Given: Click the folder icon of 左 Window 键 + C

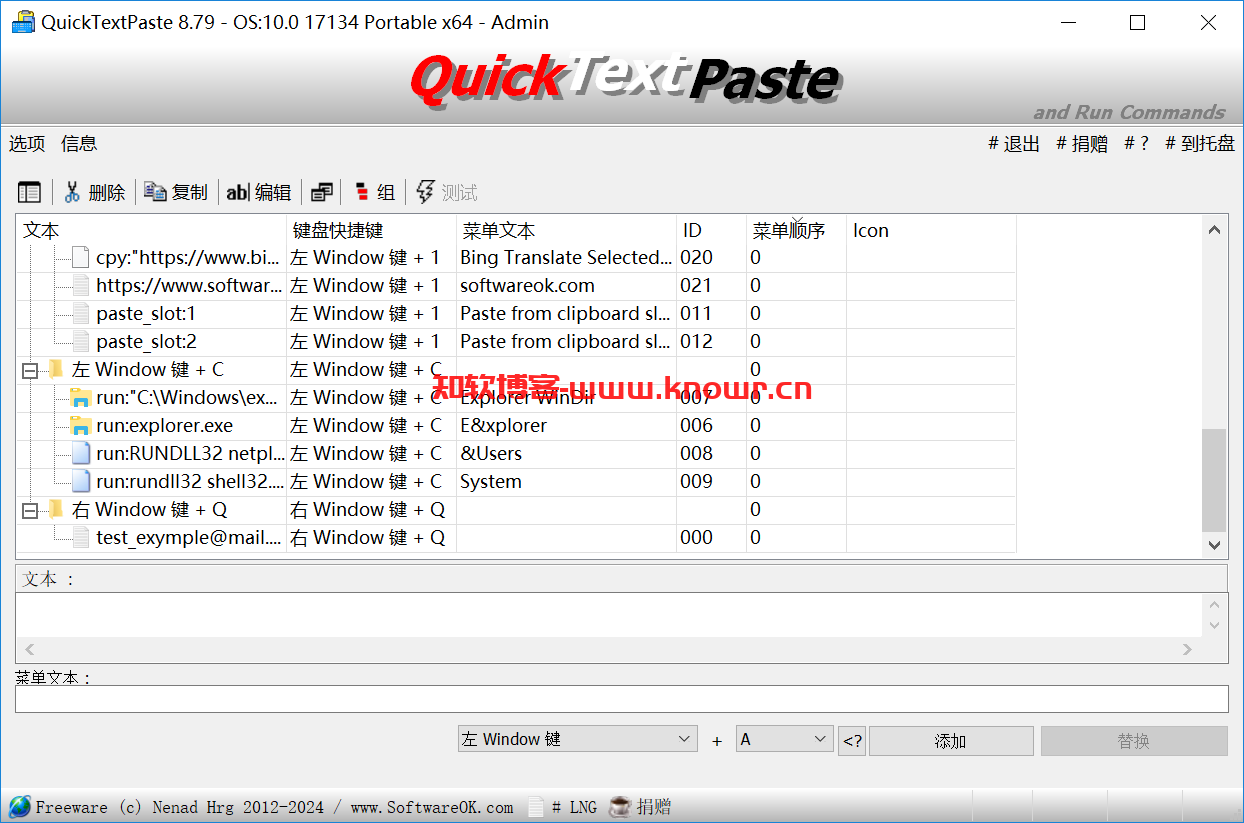Looking at the screenshot, I should (57, 369).
